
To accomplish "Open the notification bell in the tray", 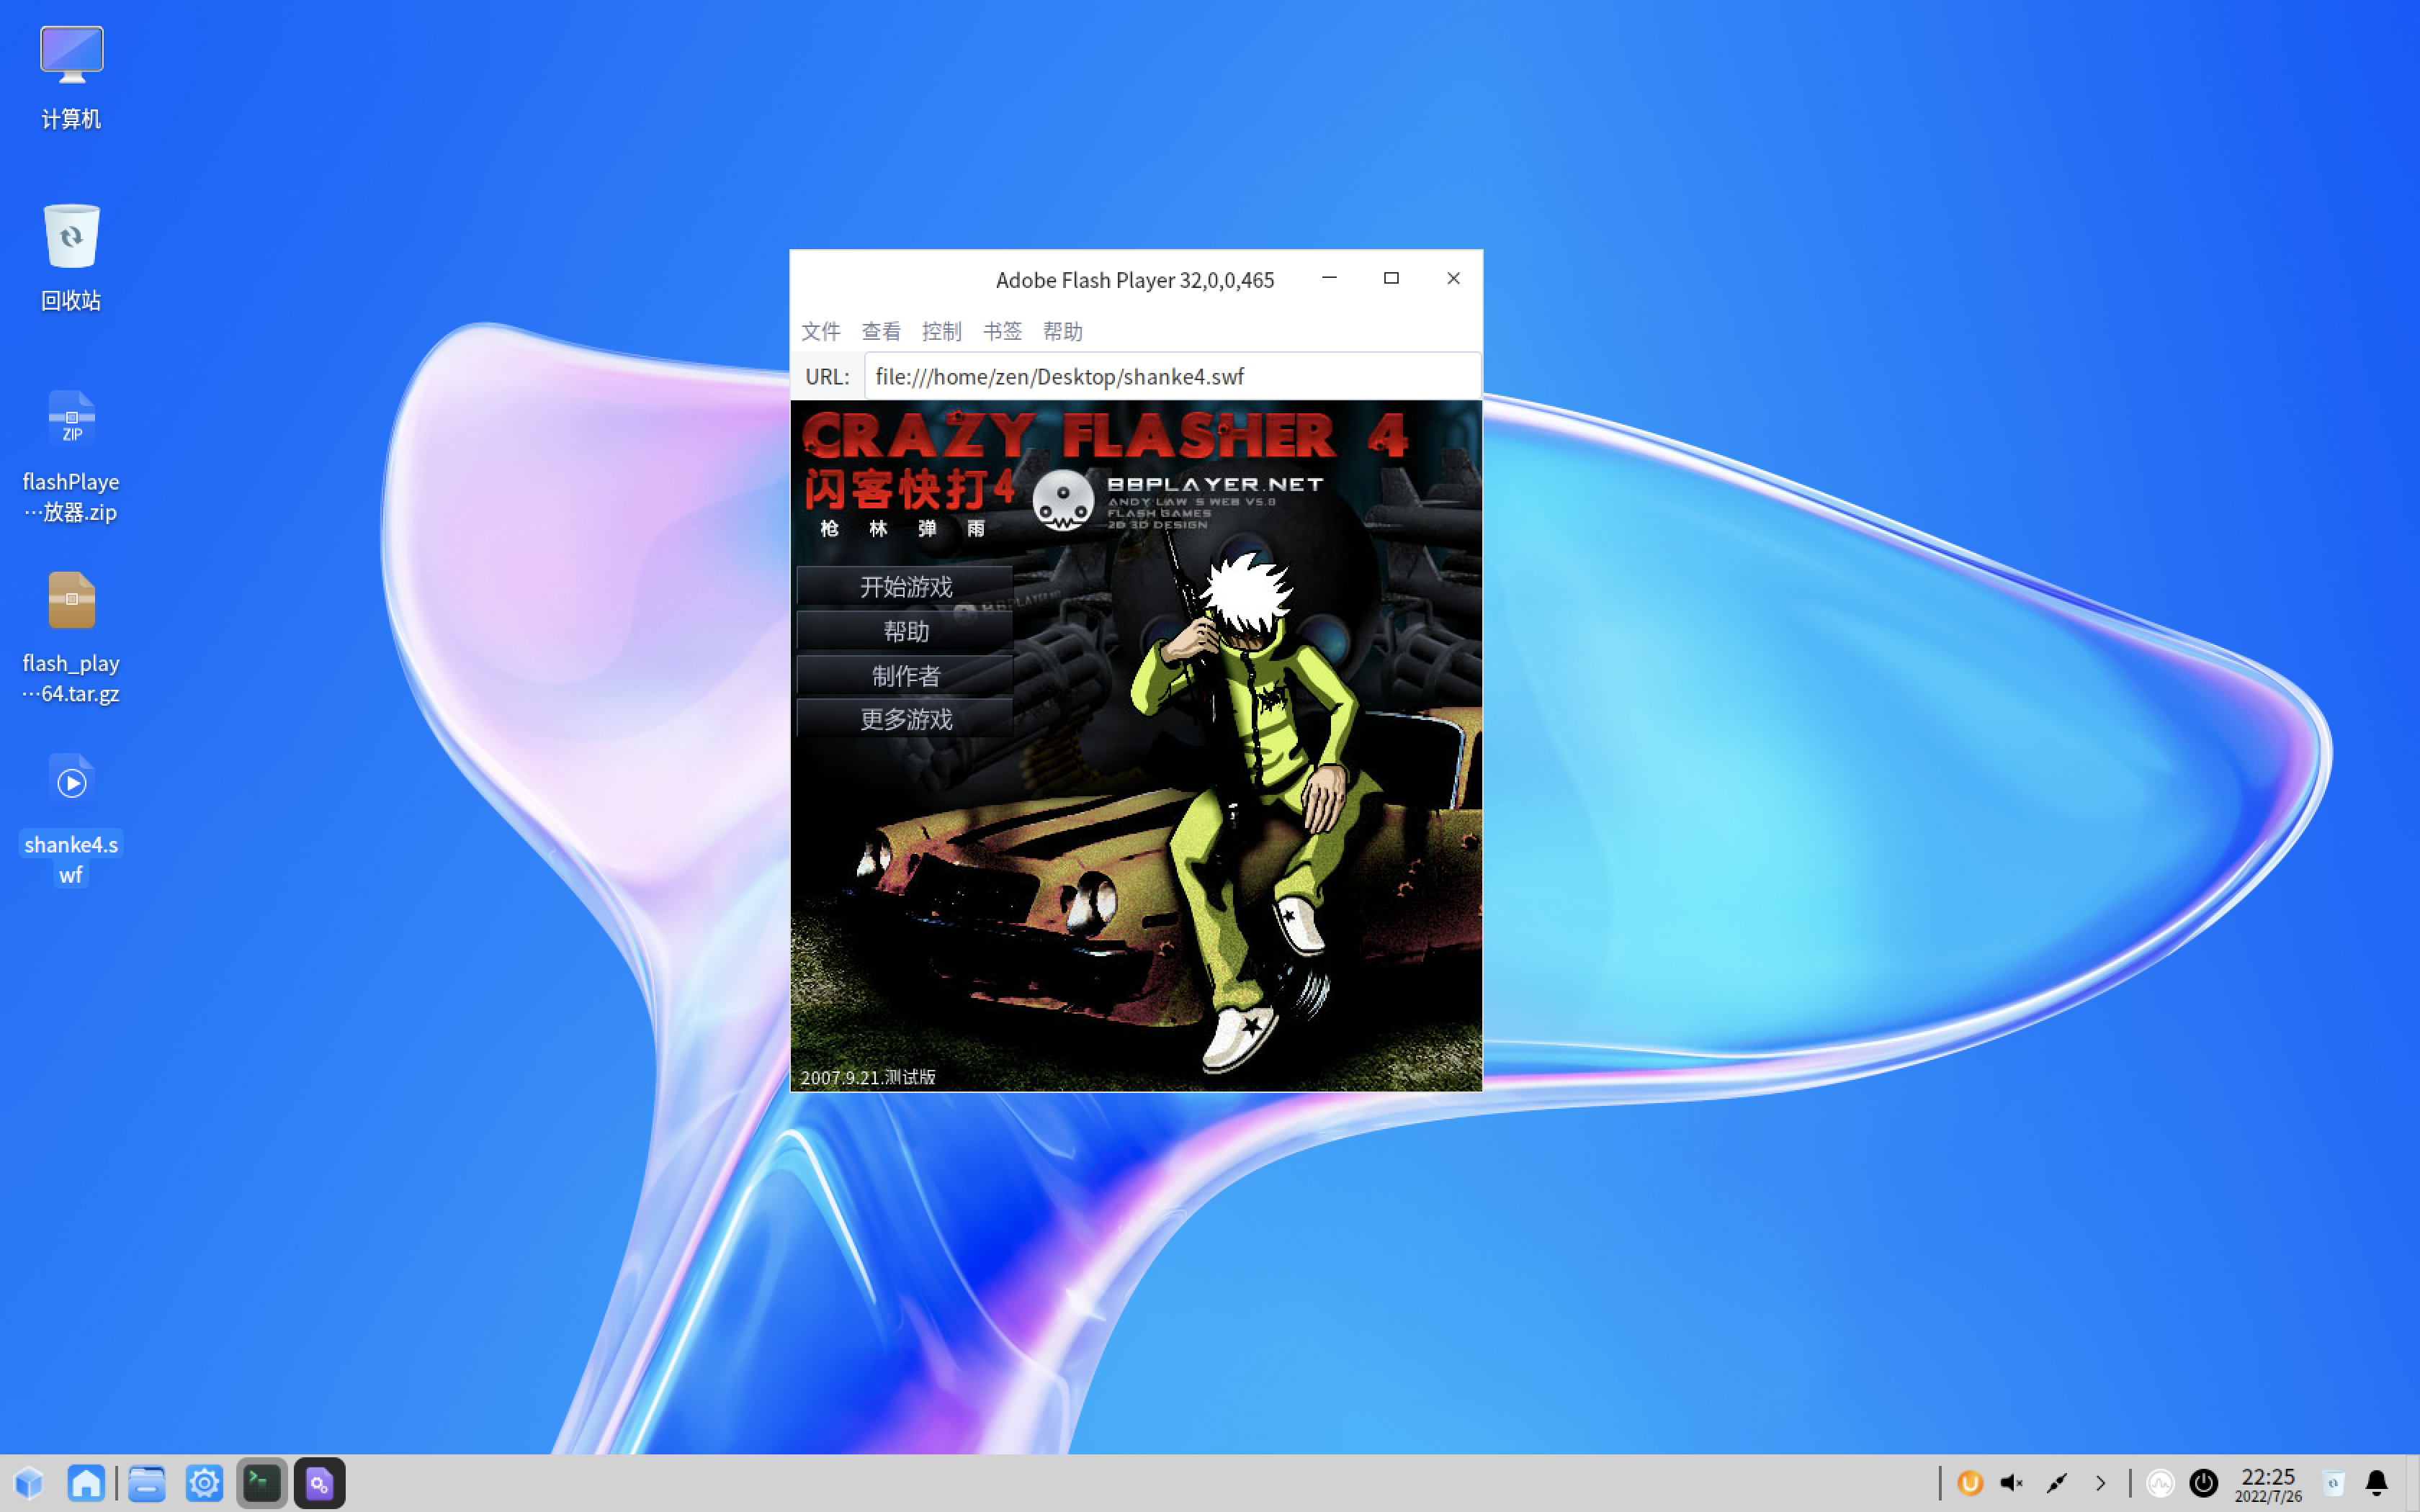I will point(2377,1482).
